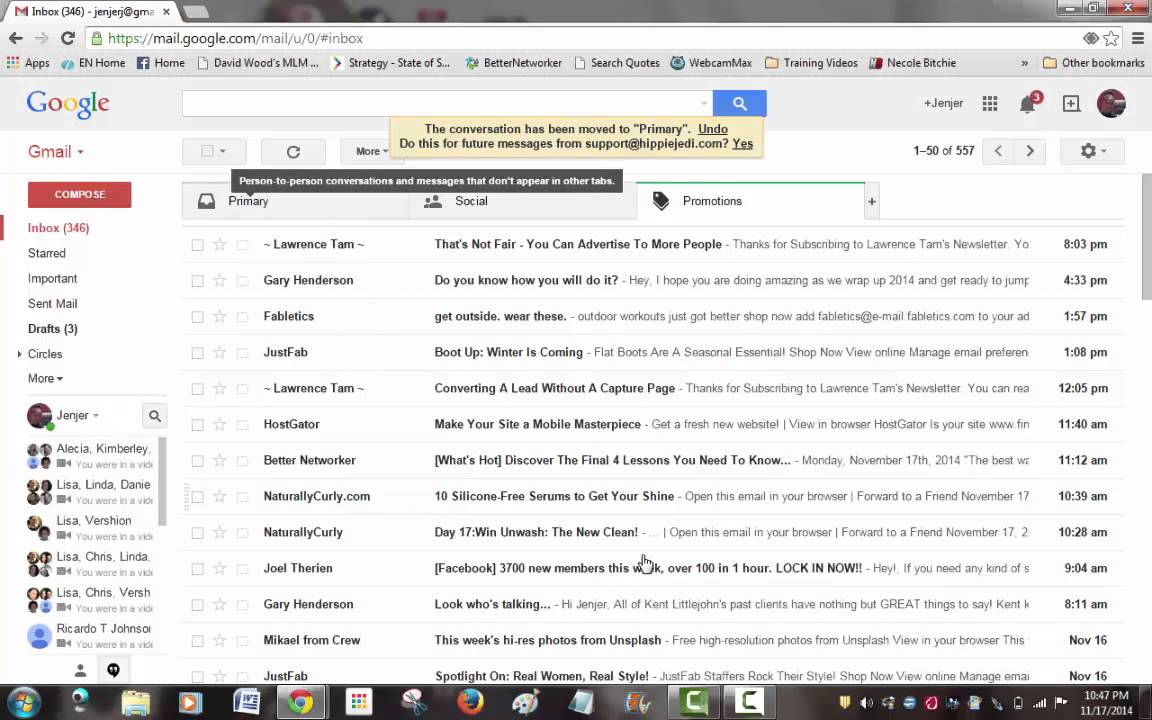Click the chat search magnifier icon
This screenshot has height=720, width=1152.
(154, 416)
